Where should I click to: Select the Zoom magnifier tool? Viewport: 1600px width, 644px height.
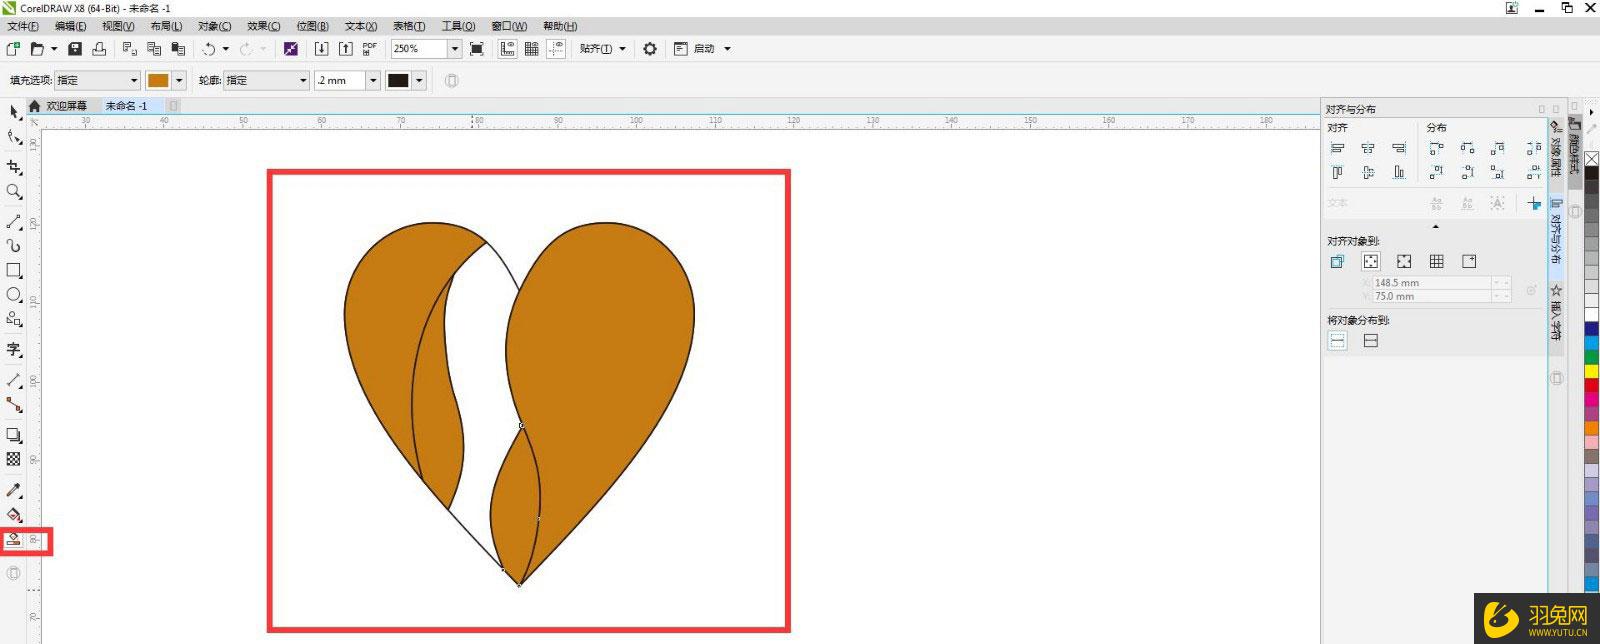point(14,192)
